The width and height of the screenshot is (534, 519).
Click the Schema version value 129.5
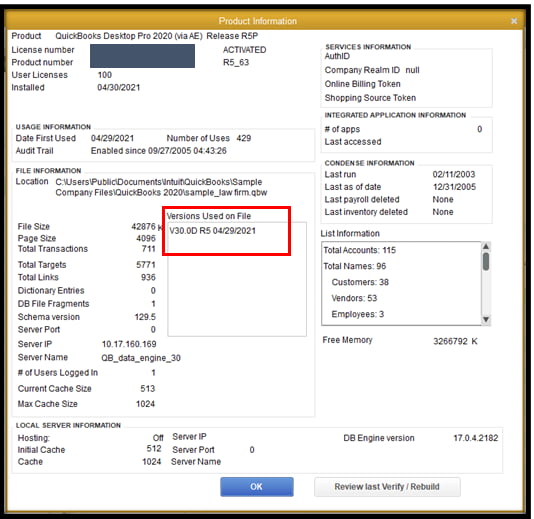145,317
